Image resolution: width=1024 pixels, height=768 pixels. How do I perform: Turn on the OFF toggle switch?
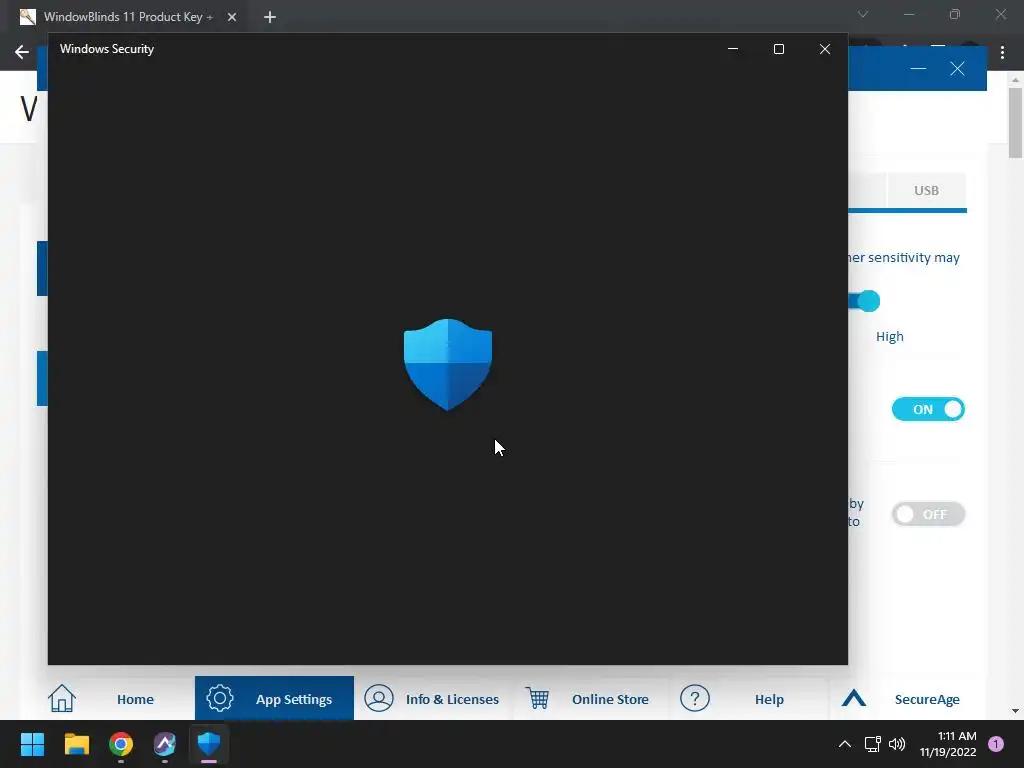[928, 514]
